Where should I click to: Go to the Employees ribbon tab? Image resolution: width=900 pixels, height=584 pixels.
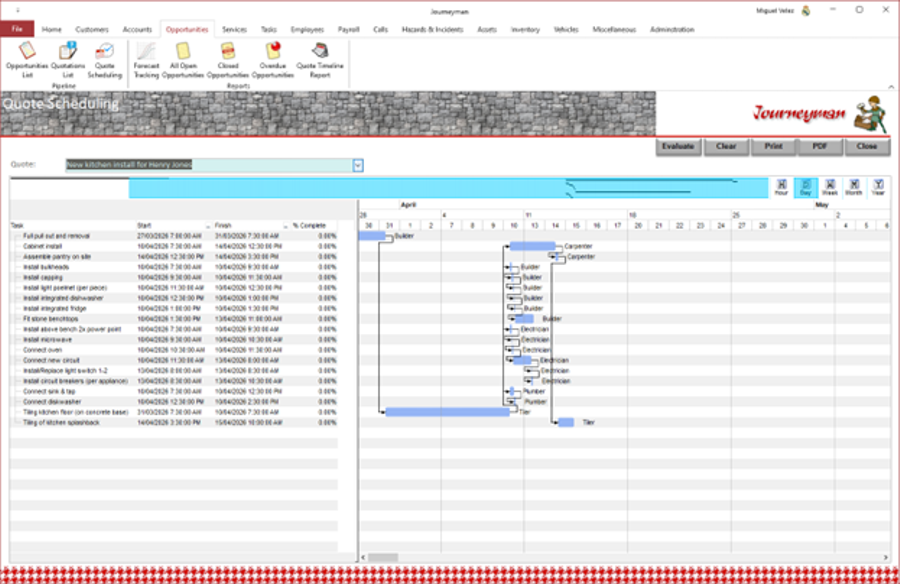pyautogui.click(x=307, y=29)
